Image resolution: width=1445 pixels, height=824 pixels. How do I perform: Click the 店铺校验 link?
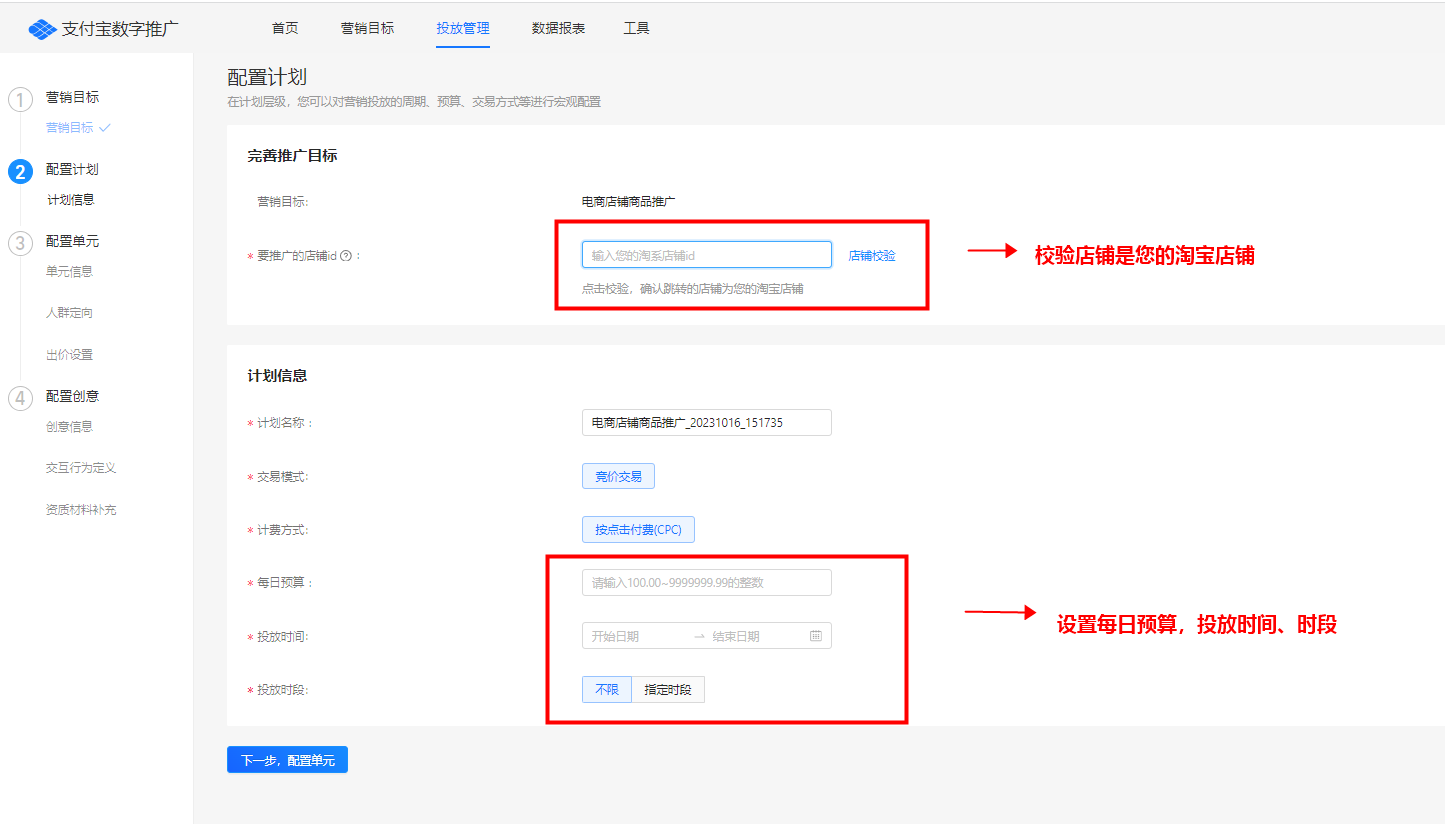[872, 256]
